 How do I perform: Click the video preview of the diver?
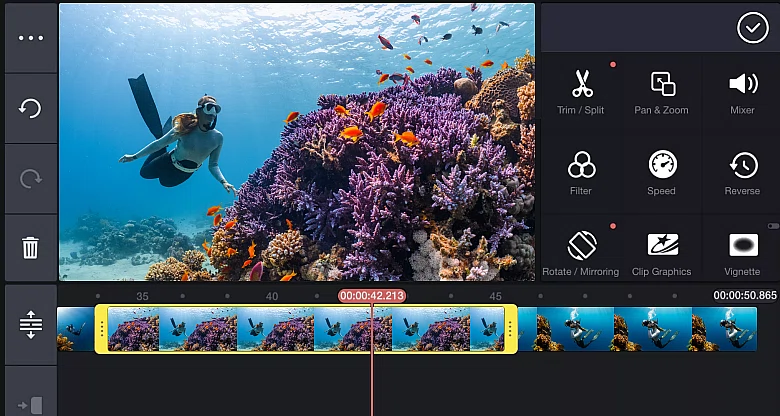(297, 142)
